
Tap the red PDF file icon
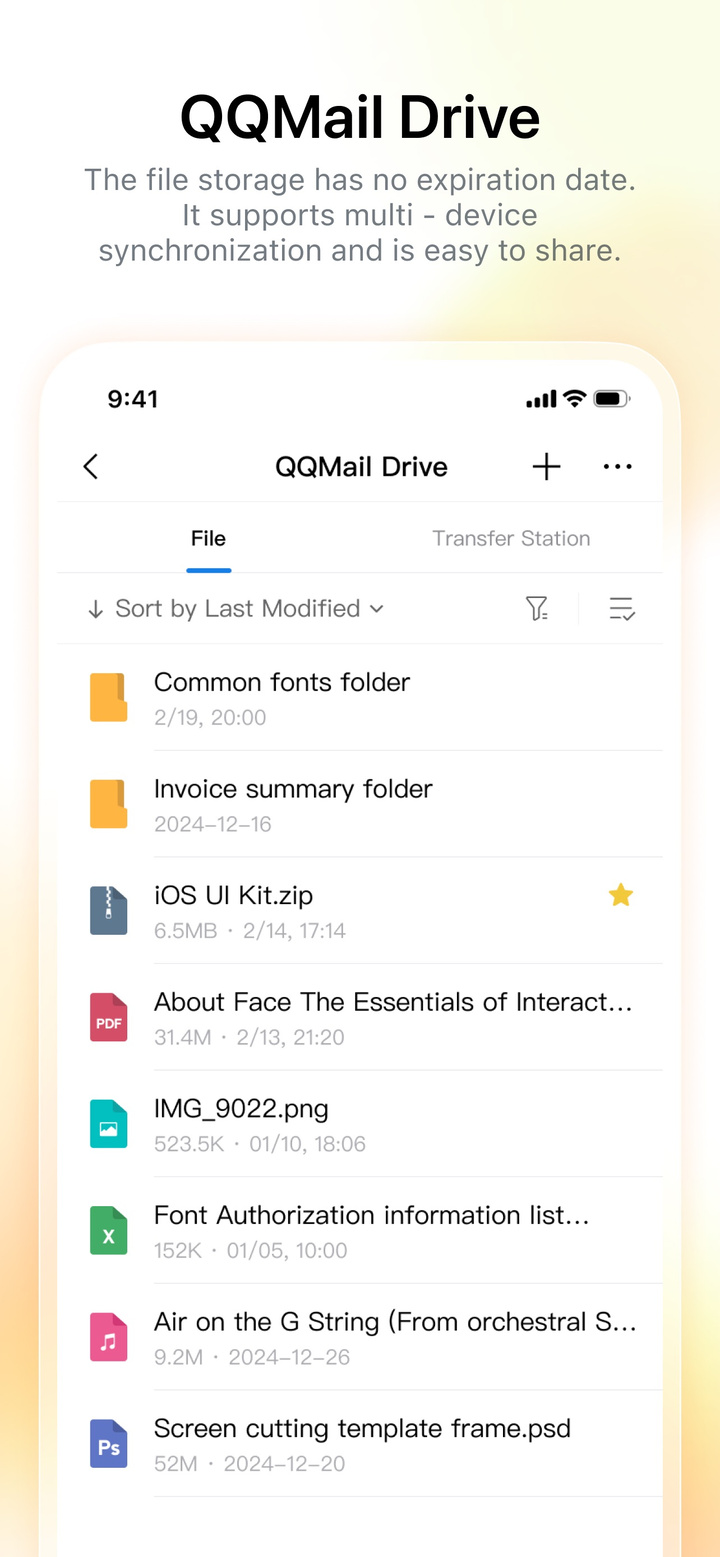pos(109,1018)
